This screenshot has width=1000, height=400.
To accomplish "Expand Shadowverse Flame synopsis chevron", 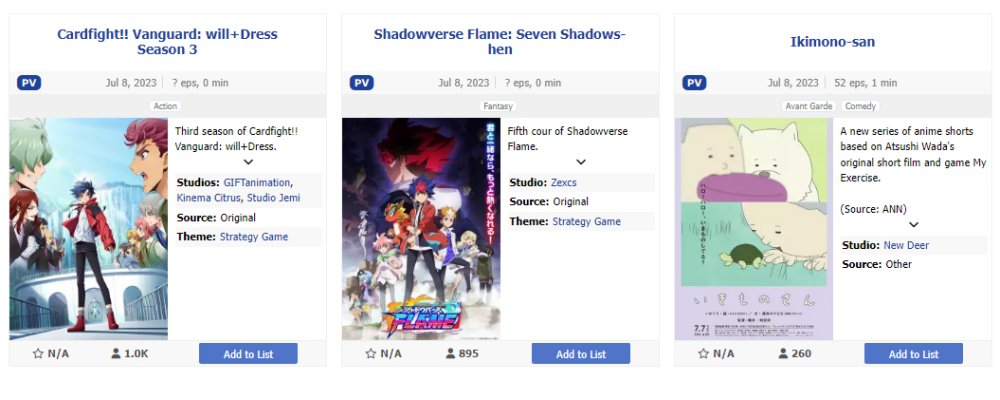I will (x=581, y=162).
